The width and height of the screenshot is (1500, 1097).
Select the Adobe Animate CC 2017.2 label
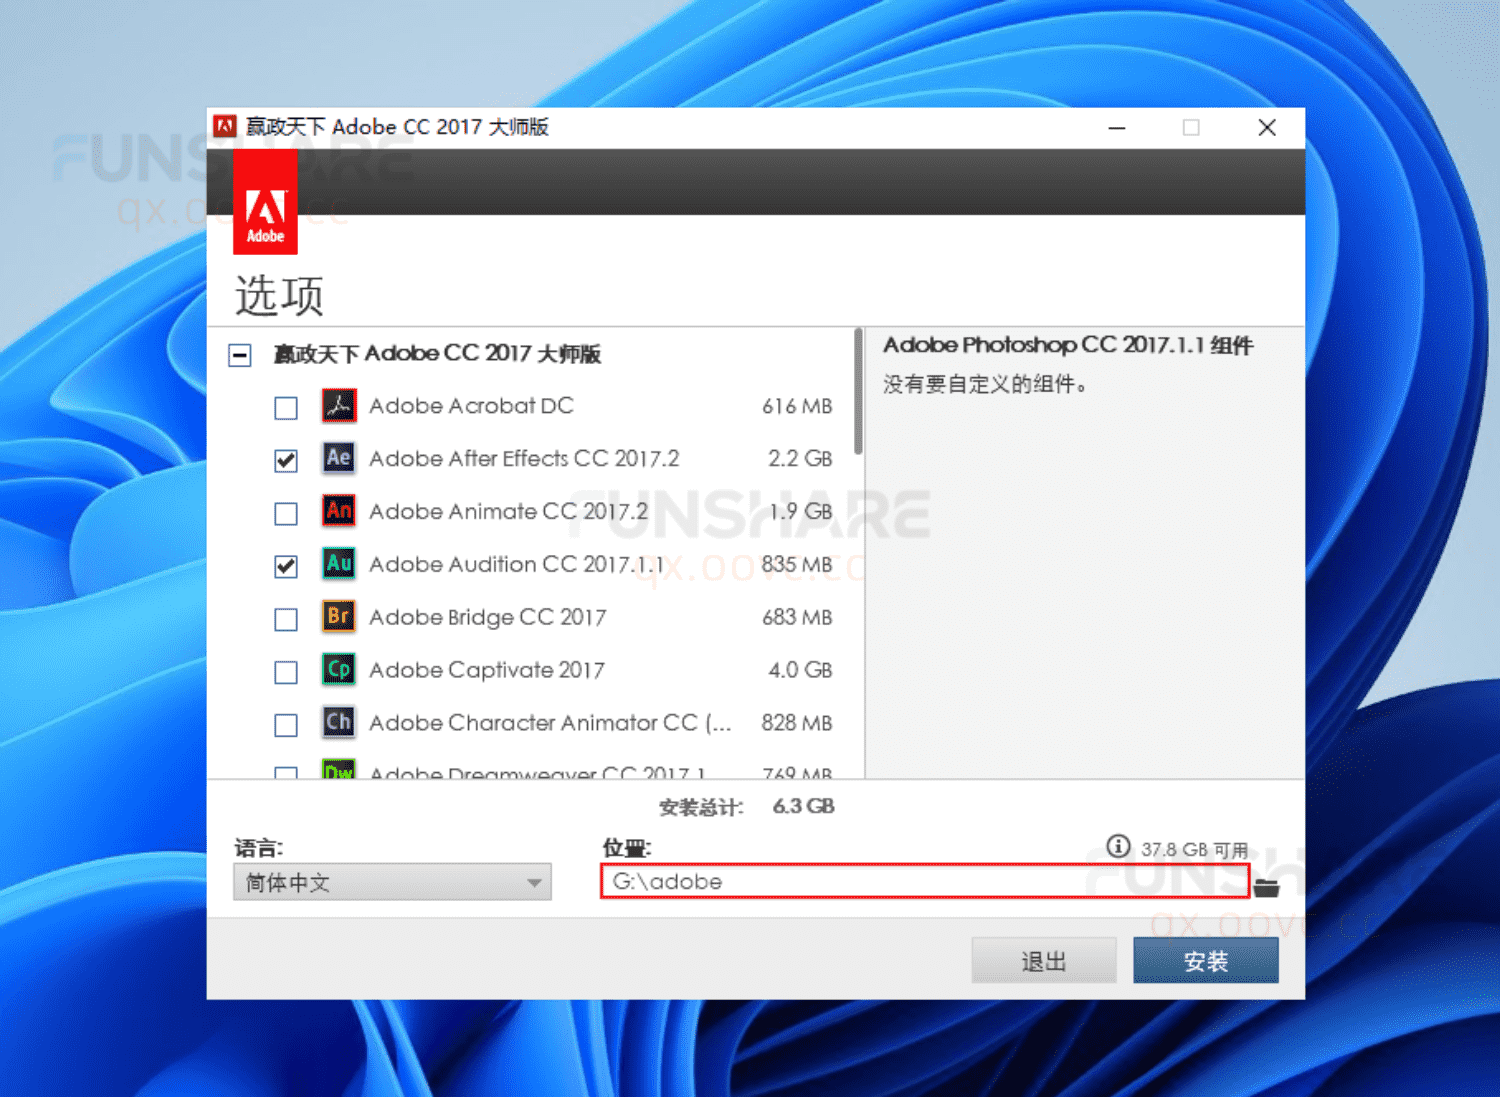[508, 511]
